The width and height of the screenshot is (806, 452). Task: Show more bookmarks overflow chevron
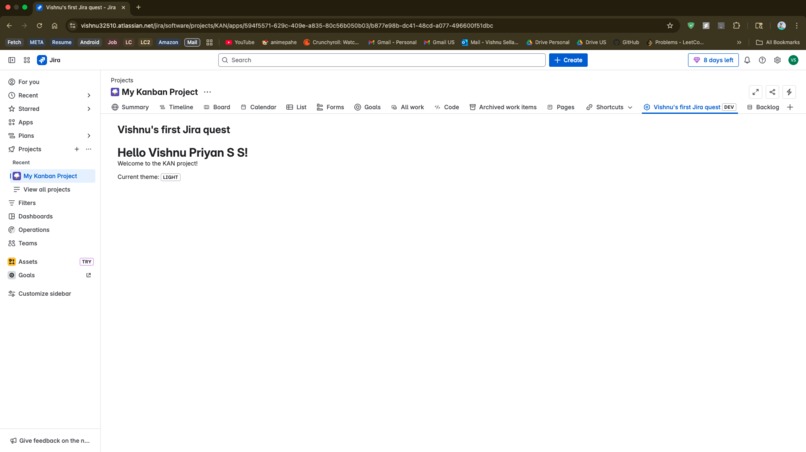739,42
